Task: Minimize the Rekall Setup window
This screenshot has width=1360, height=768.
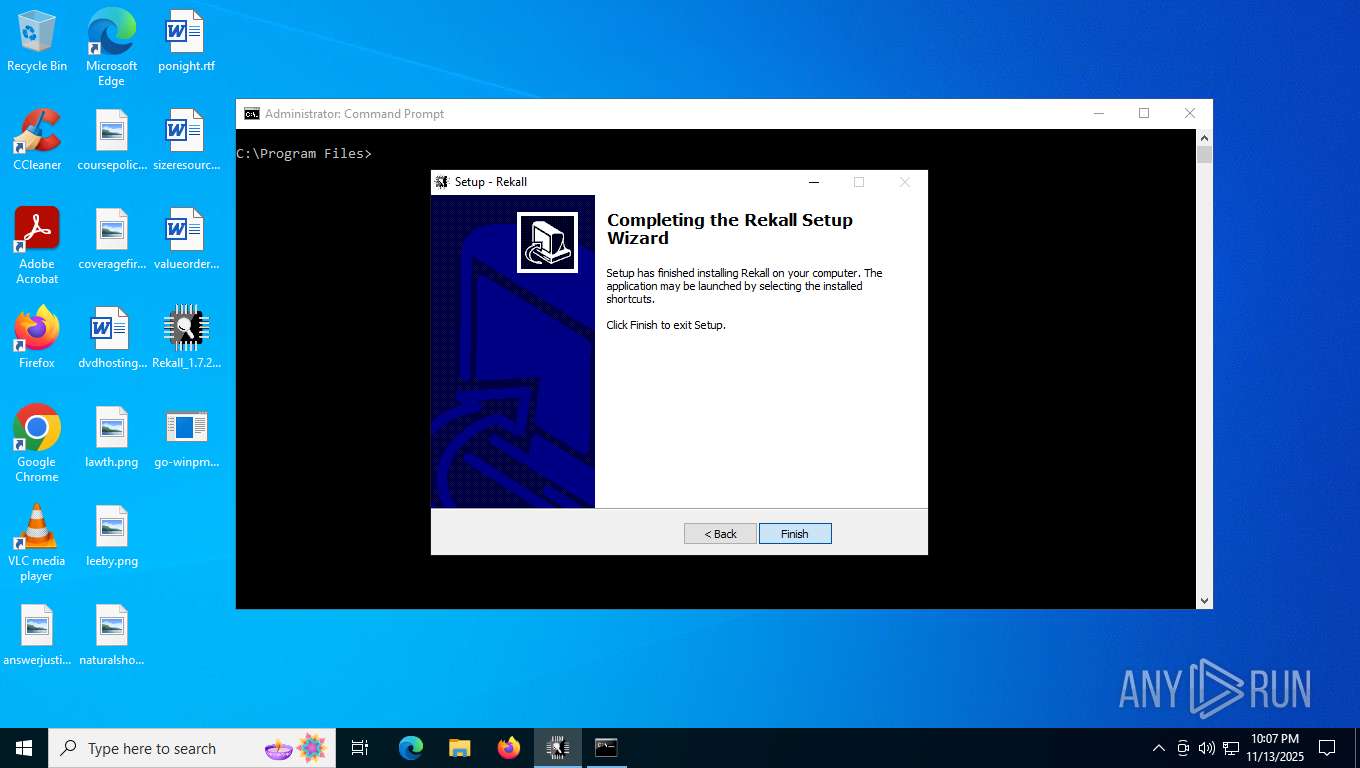Action: pyautogui.click(x=813, y=182)
